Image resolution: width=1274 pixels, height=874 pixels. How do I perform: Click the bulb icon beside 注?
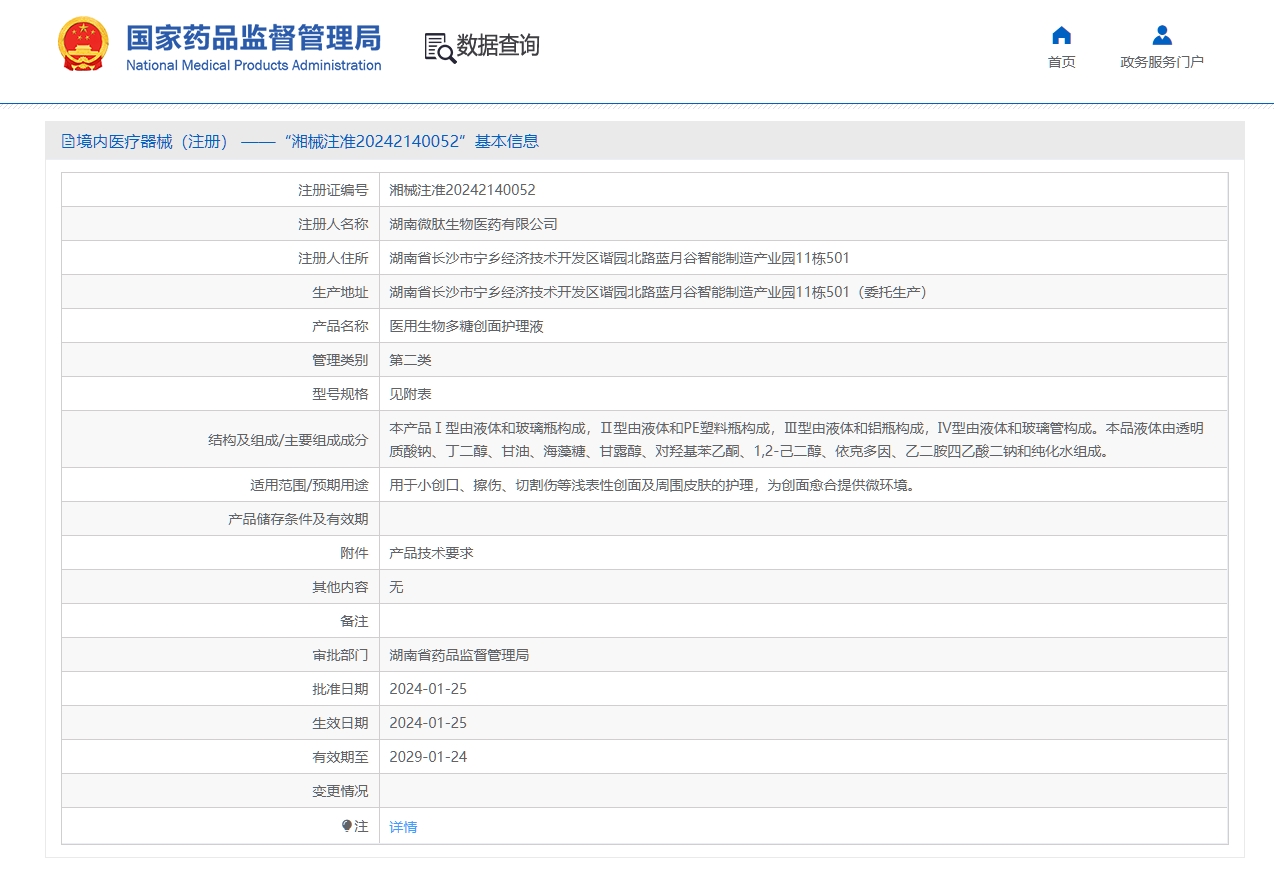(x=347, y=826)
